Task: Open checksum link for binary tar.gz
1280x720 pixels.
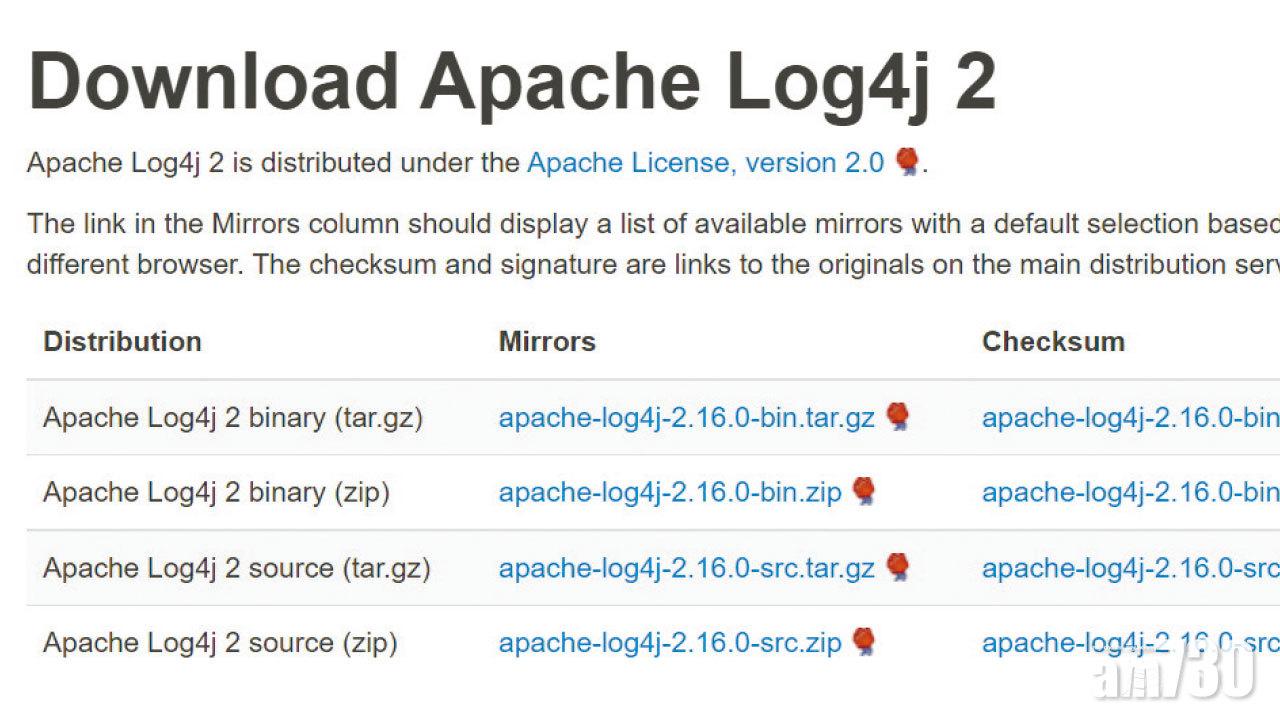Action: coord(1131,417)
